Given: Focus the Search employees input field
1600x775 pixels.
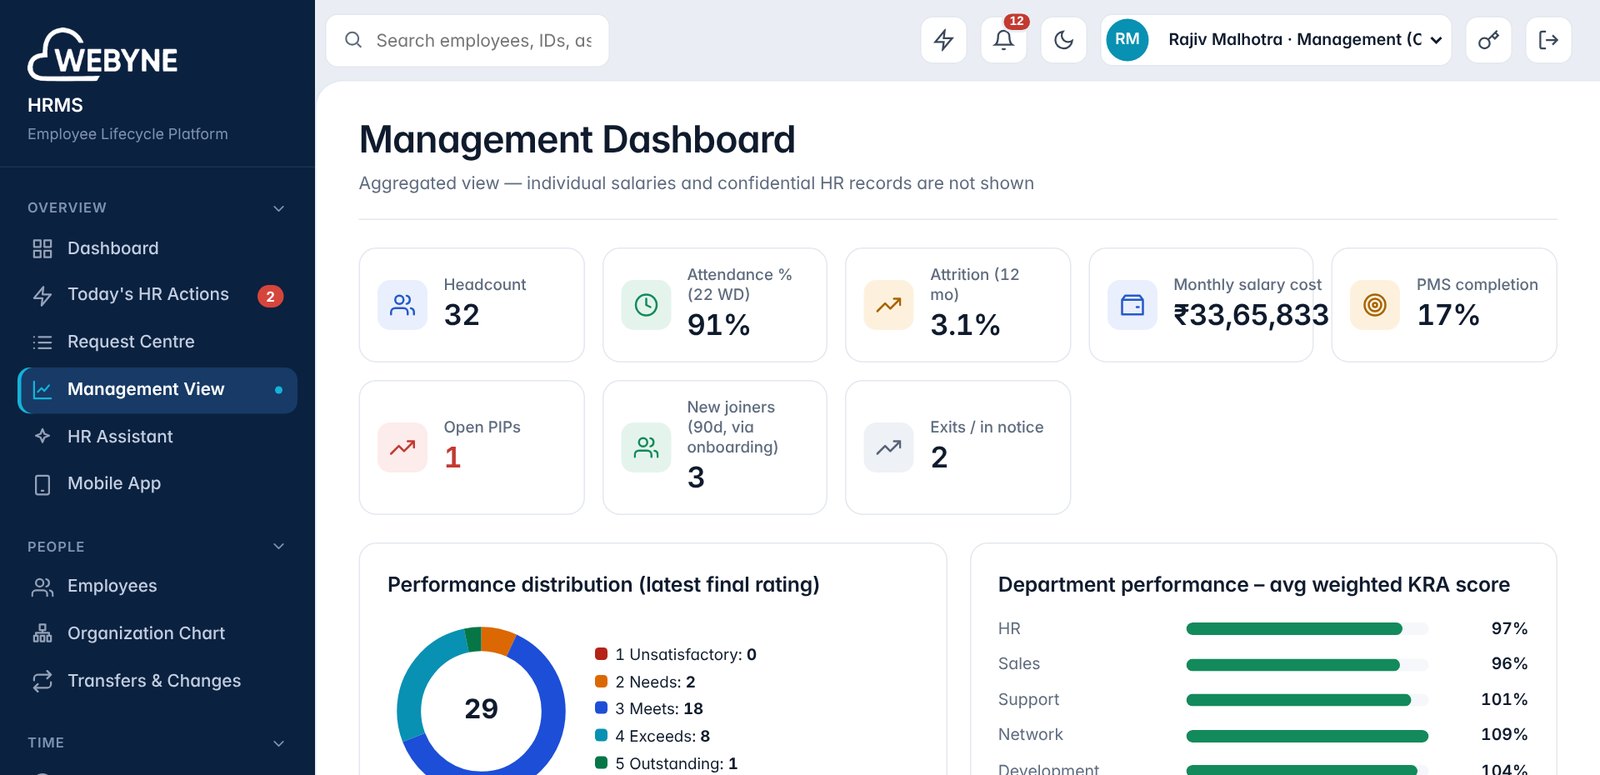Looking at the screenshot, I should [467, 40].
